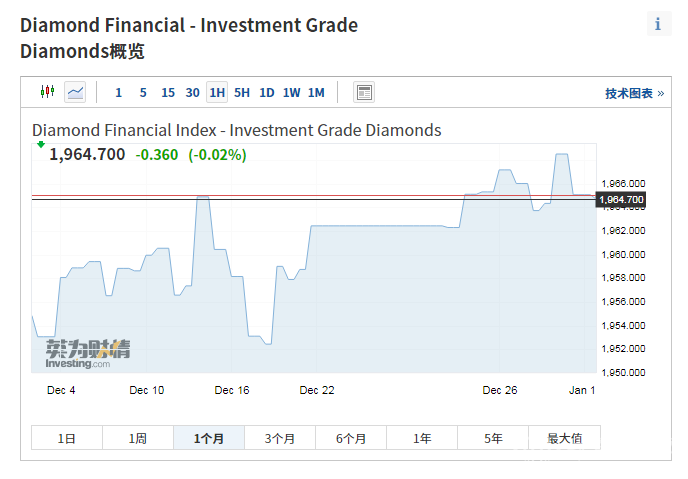The image size is (688, 479).
Task: Show the 1年 time range
Action: coord(422,438)
